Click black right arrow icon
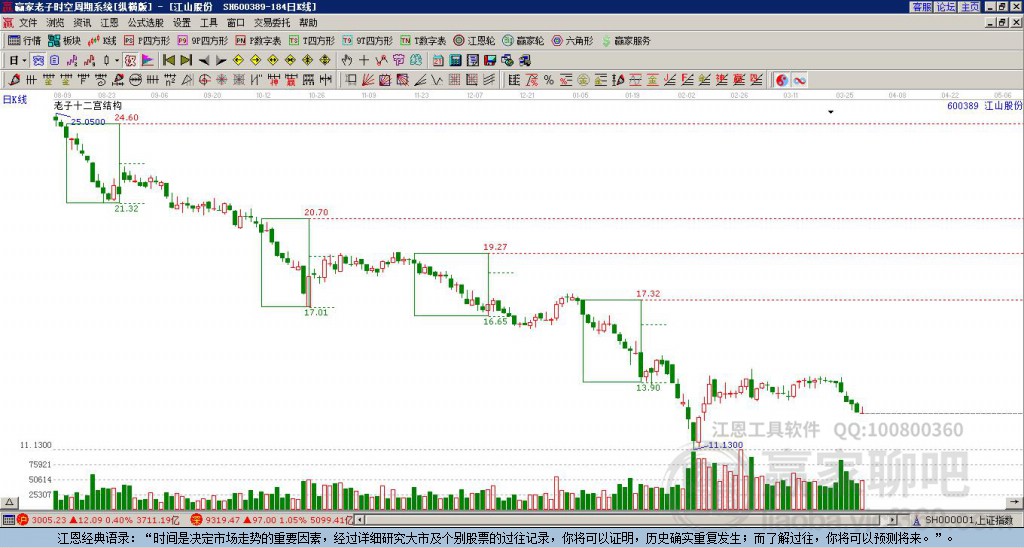 pos(221,61)
